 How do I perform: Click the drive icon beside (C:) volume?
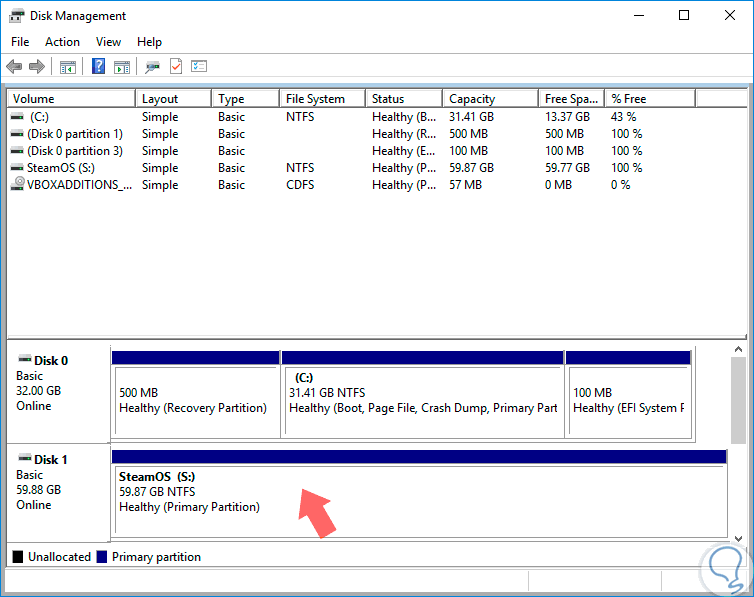(x=17, y=116)
